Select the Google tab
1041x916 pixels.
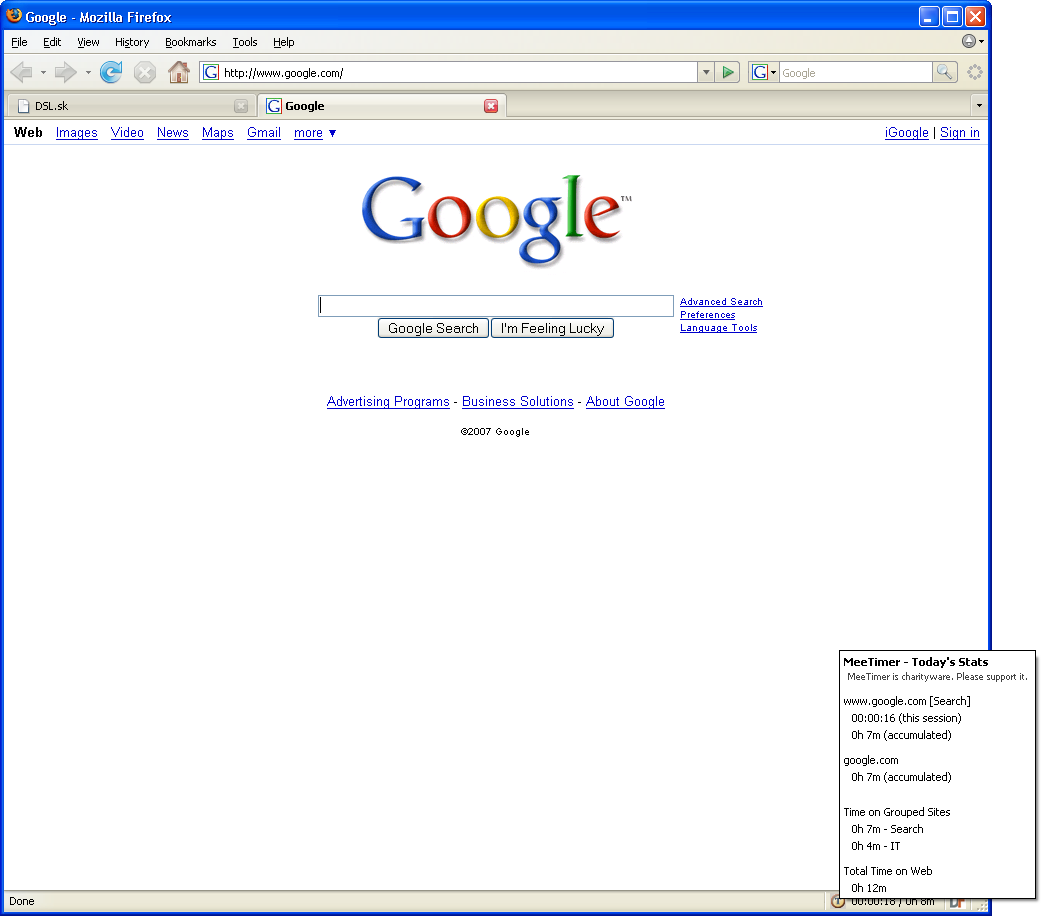coord(382,106)
